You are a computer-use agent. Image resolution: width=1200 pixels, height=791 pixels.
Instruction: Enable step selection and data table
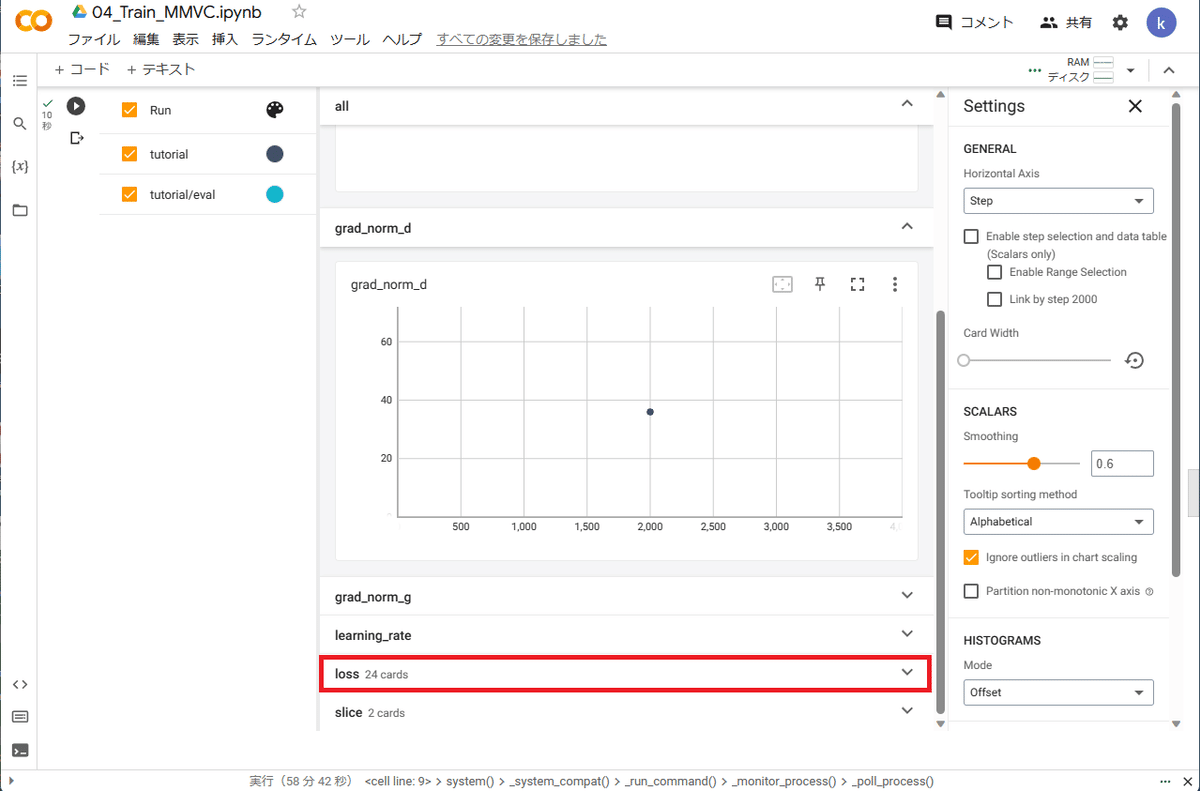[971, 237]
